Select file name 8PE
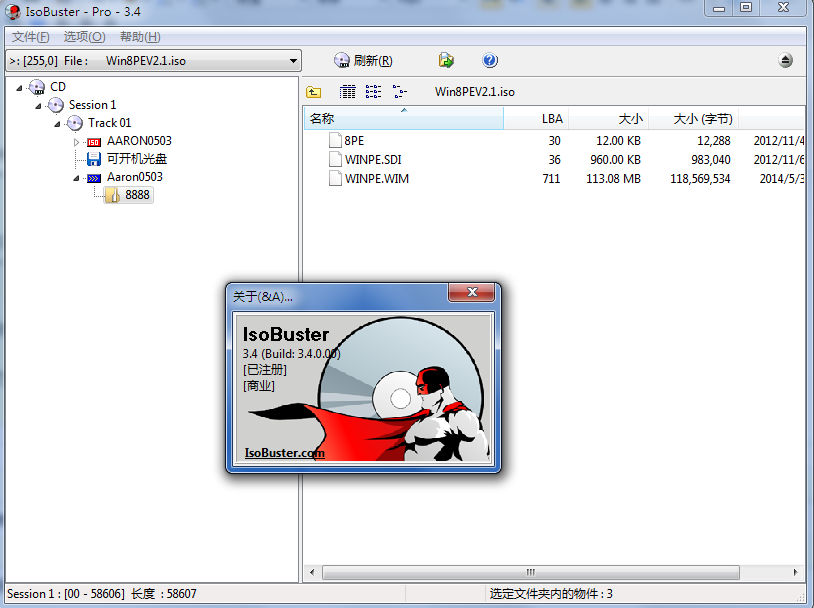 354,141
